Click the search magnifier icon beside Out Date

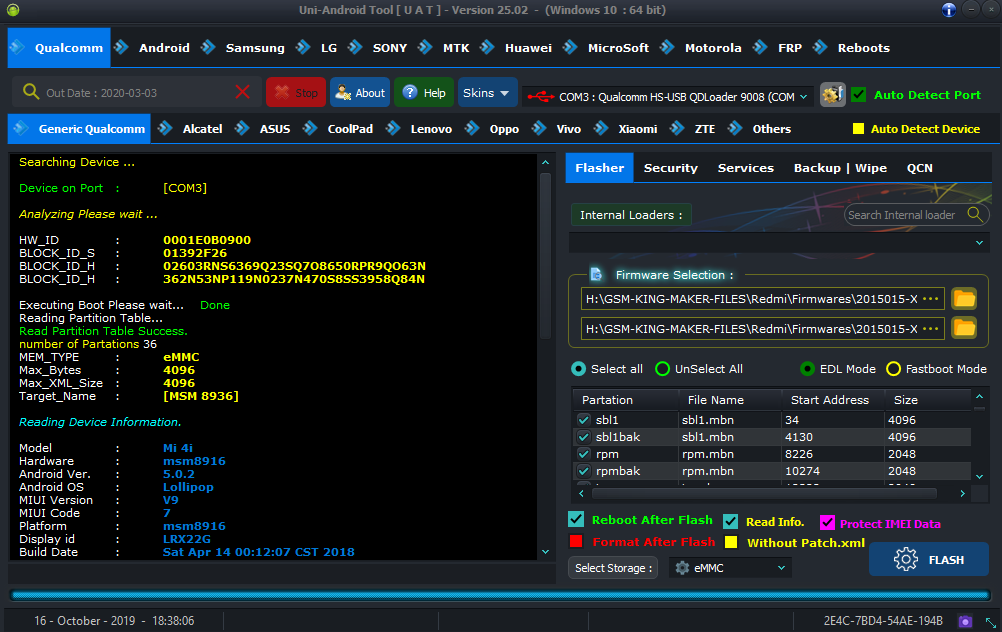[x=31, y=92]
